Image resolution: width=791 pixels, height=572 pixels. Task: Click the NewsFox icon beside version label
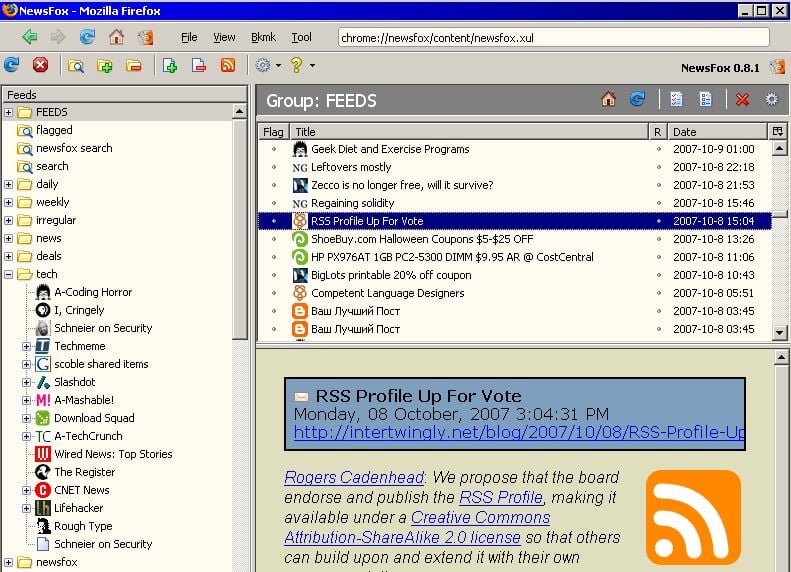[x=777, y=67]
